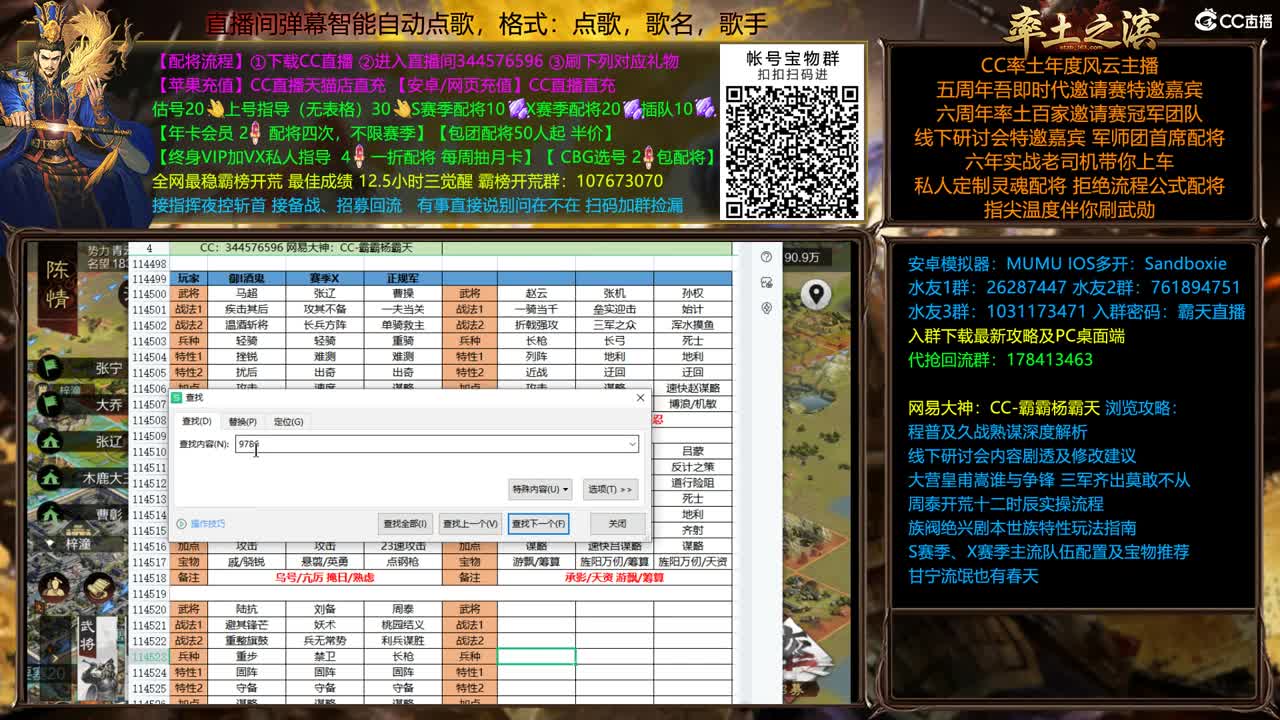Close the Find dialog with the X
Image resolution: width=1280 pixels, height=720 pixels.
(640, 398)
